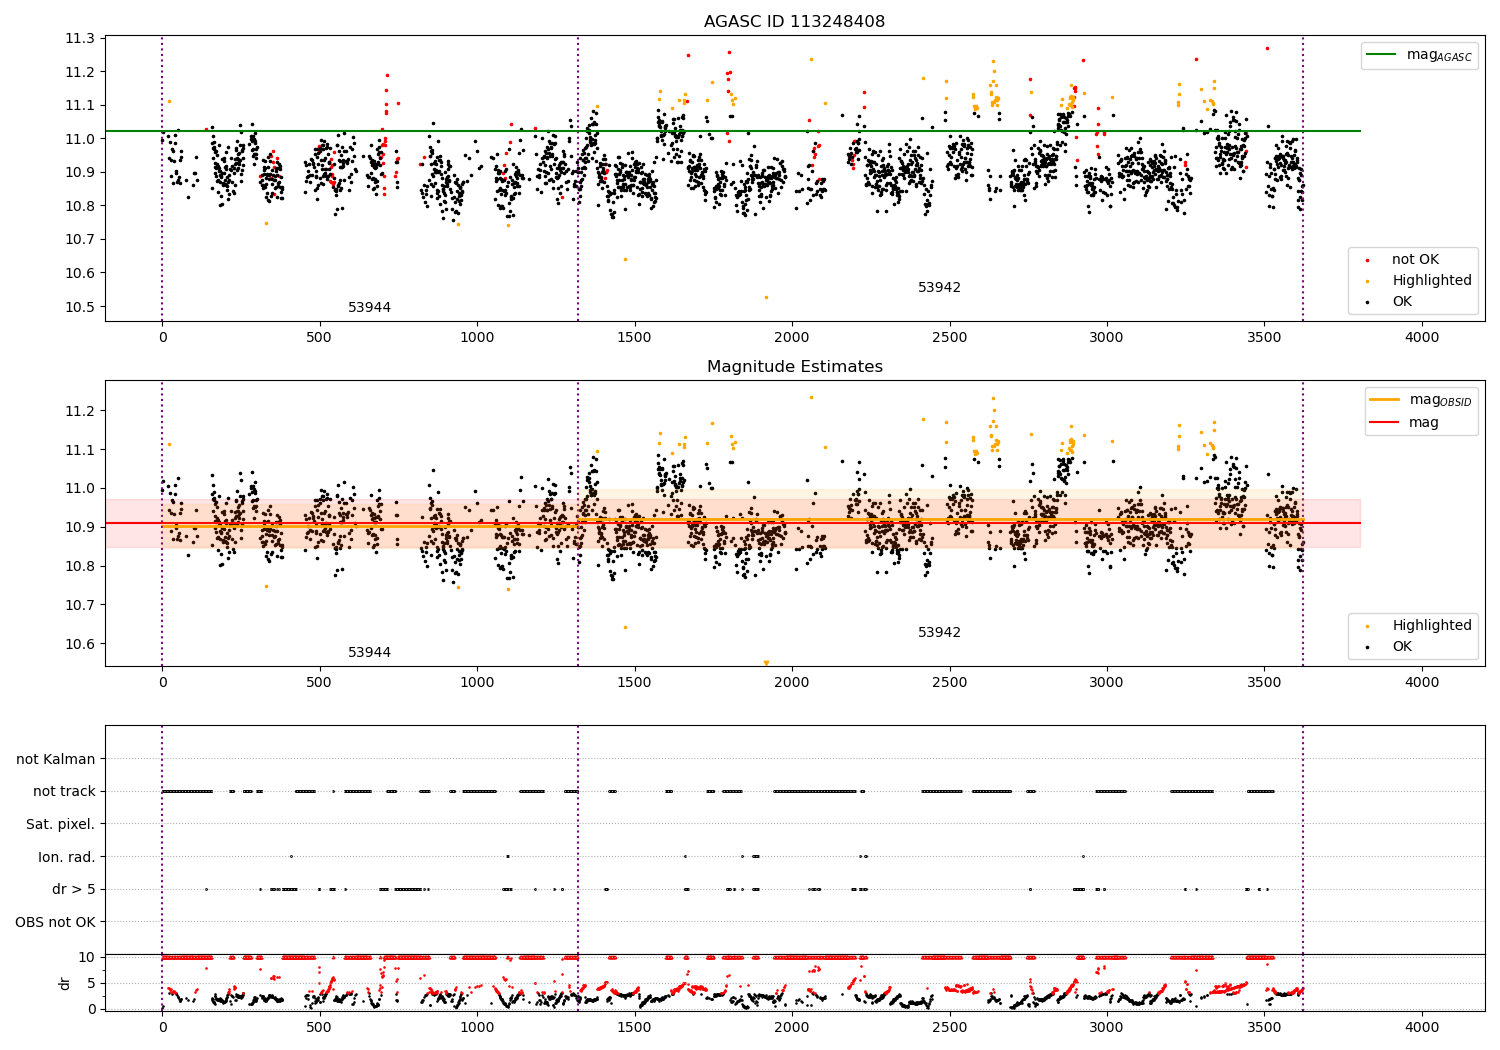1500x1050 pixels.
Task: Click orange 'Highlighted' legend marker in middle plot
Action: click(1367, 626)
